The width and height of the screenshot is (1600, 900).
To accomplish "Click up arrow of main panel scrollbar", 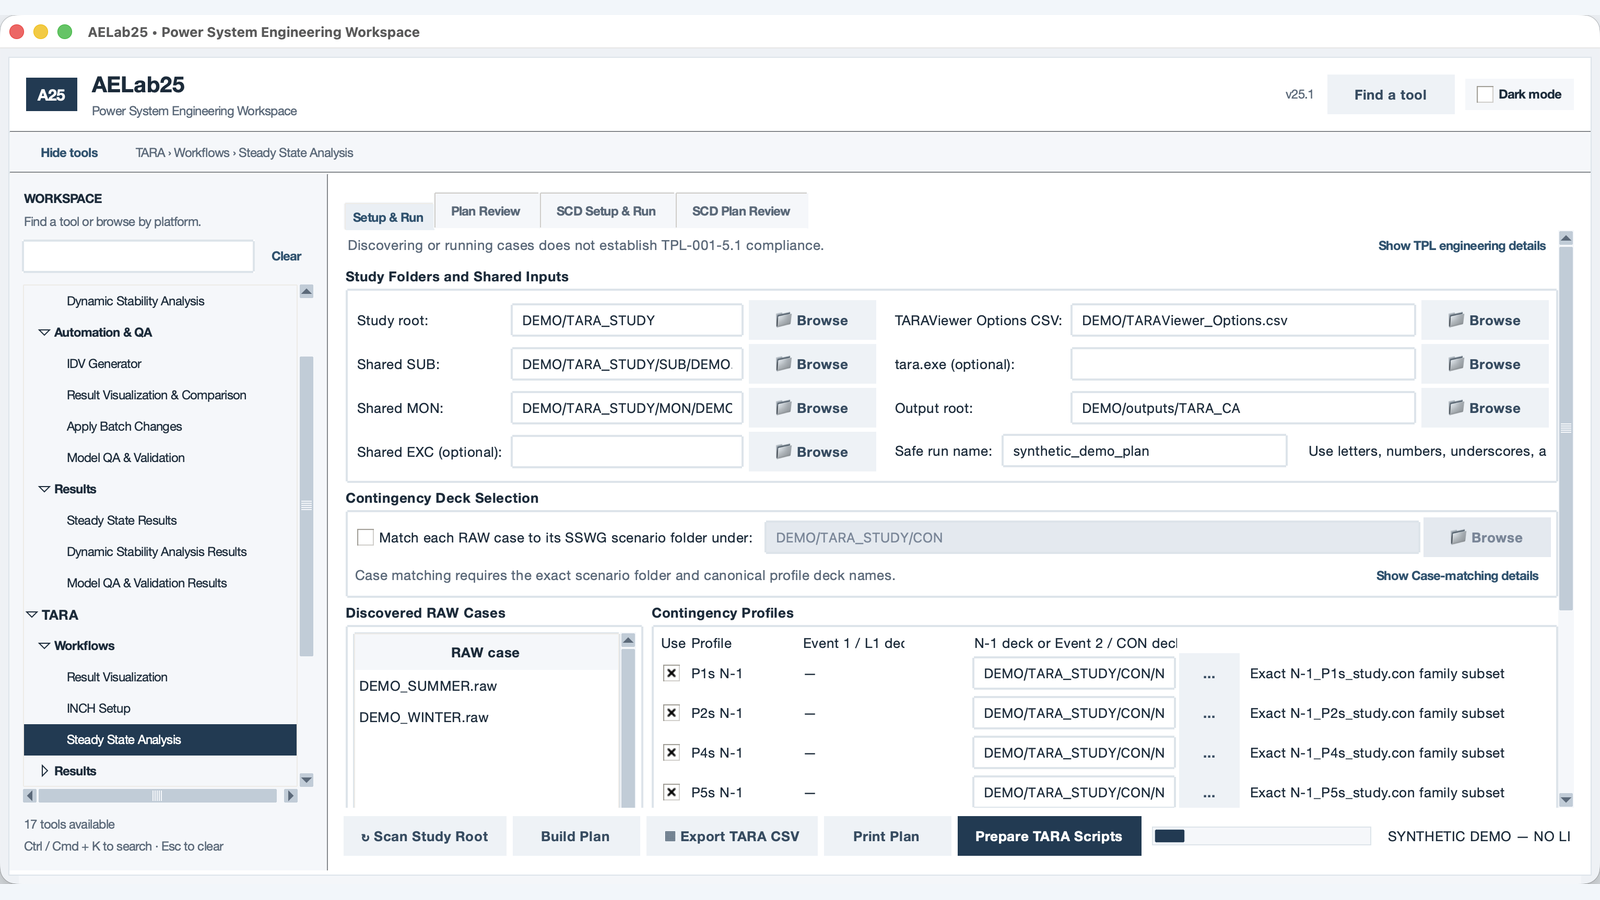I will [x=1566, y=238].
